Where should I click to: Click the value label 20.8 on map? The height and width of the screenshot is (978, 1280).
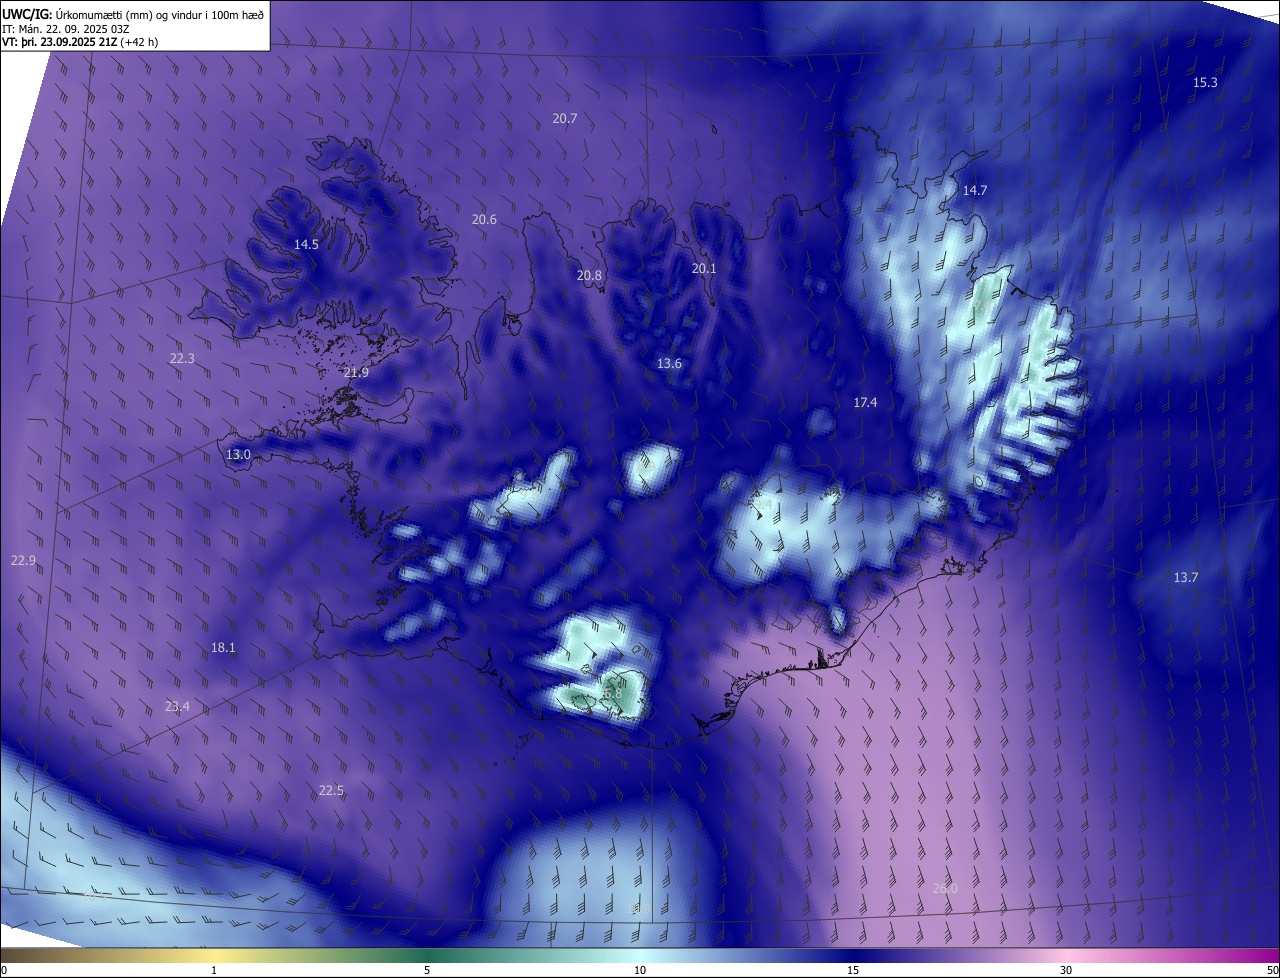(x=589, y=275)
